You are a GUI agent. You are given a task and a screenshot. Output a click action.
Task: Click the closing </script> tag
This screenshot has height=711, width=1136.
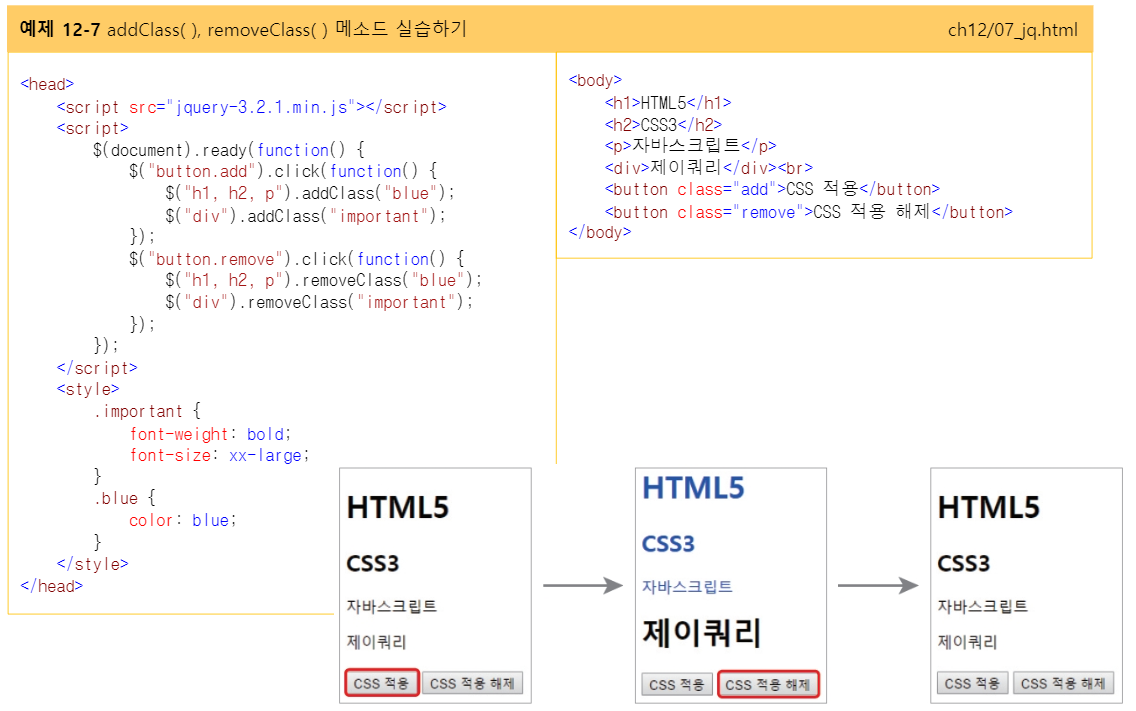click(x=97, y=368)
